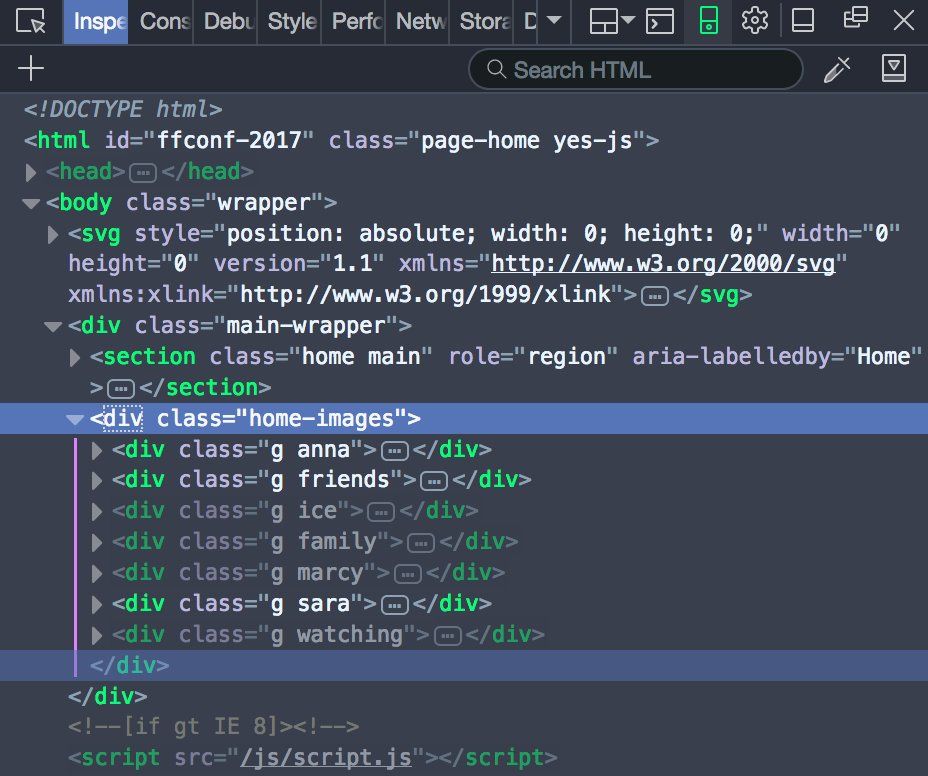The height and width of the screenshot is (776, 928).
Task: Show more tools dropdown arrow
Action: coord(554,20)
